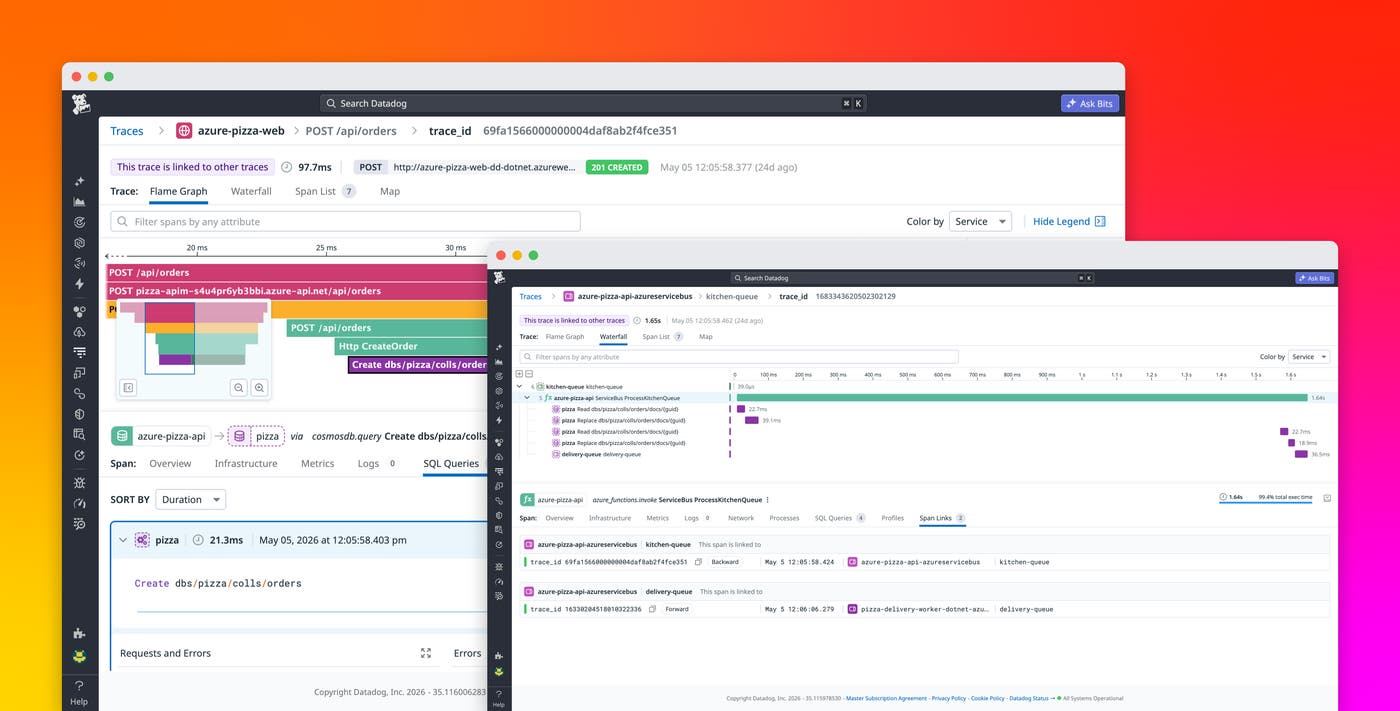1400x711 pixels.
Task: Click the sparkle Bits AI sidebar icon, back window
Action: [x=79, y=181]
